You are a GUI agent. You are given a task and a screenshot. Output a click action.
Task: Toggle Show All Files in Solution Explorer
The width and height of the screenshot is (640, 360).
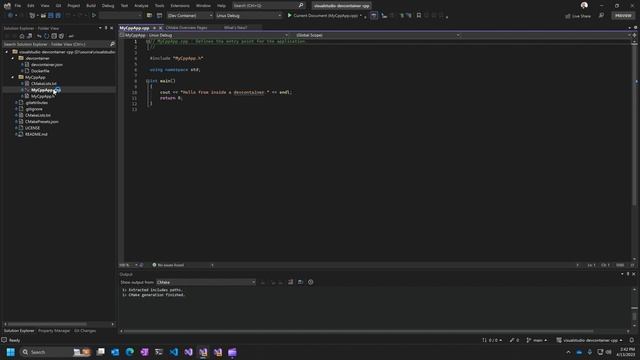click(x=61, y=36)
